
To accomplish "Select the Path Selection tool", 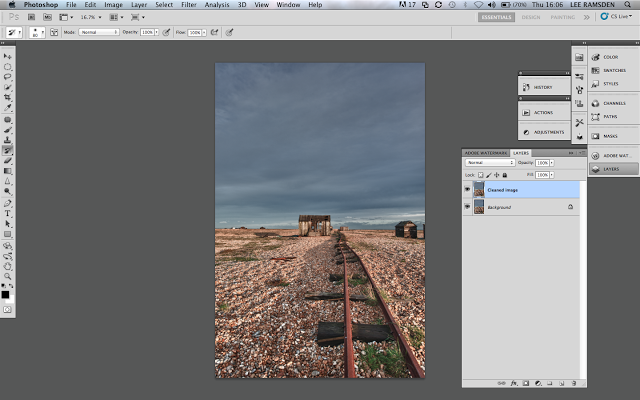I will [x=7, y=224].
